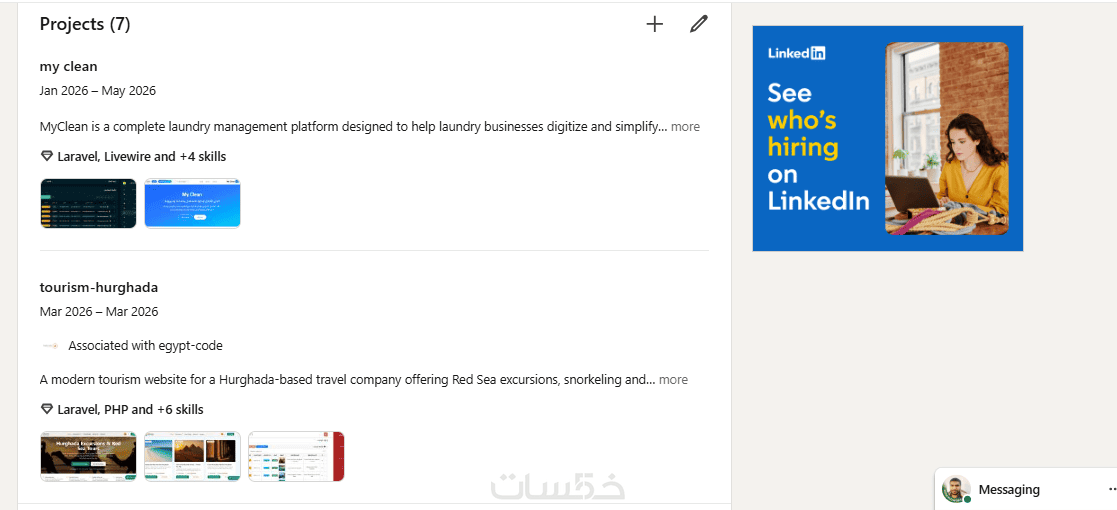Click the Messaging profile avatar
Viewport: 1117px width, 510px height.
tap(956, 489)
